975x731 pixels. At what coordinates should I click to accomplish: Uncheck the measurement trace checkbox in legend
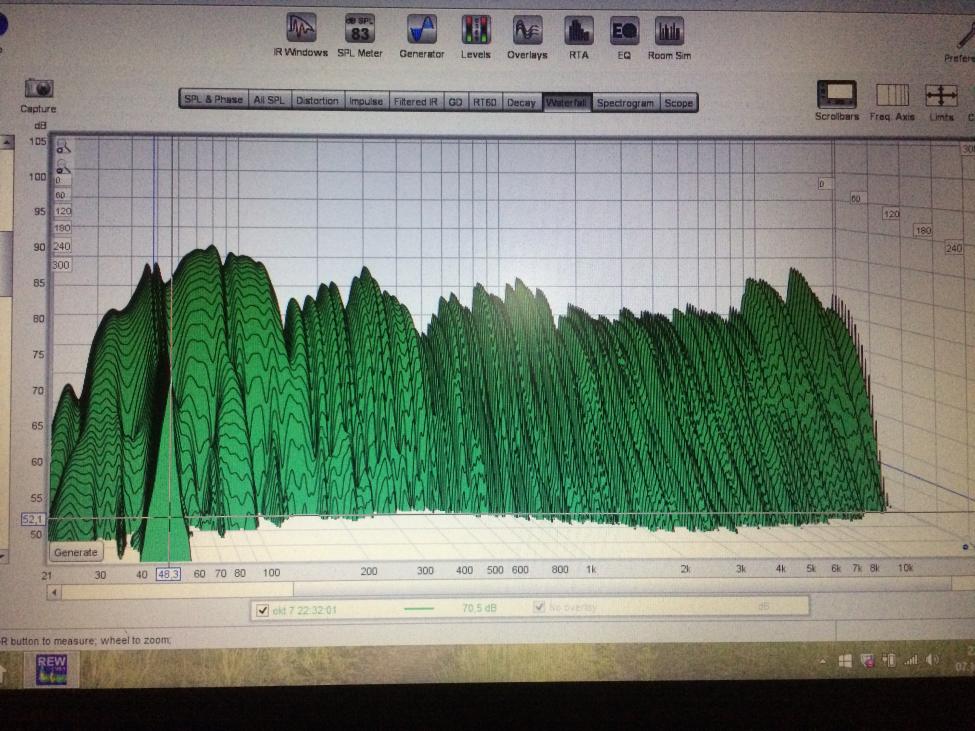coord(262,610)
